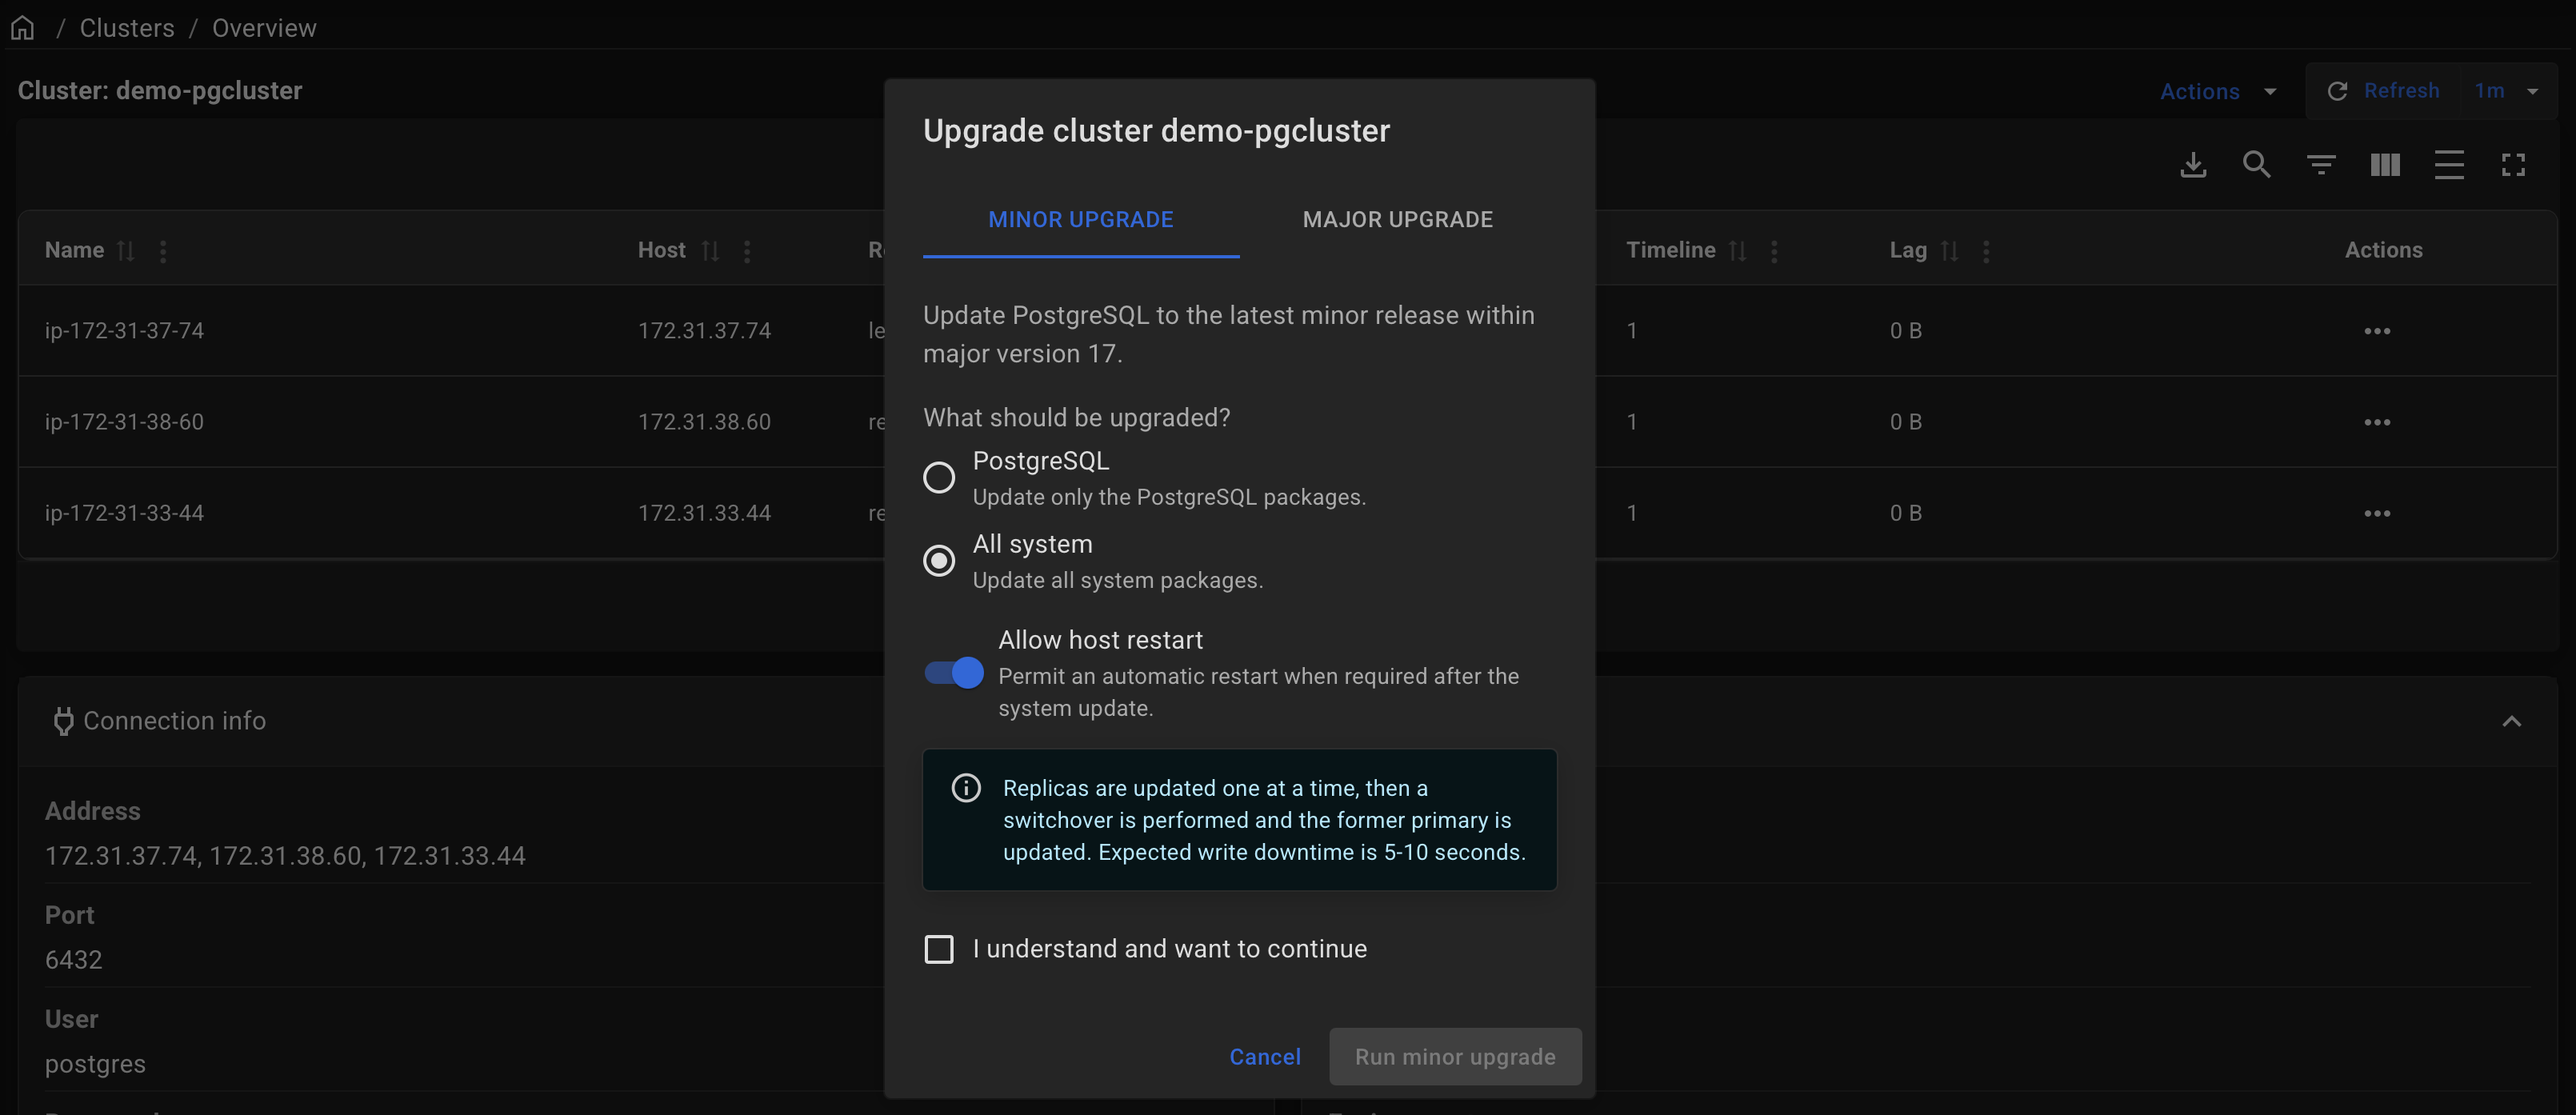Open Timeline column options menu

pyautogui.click(x=1774, y=251)
